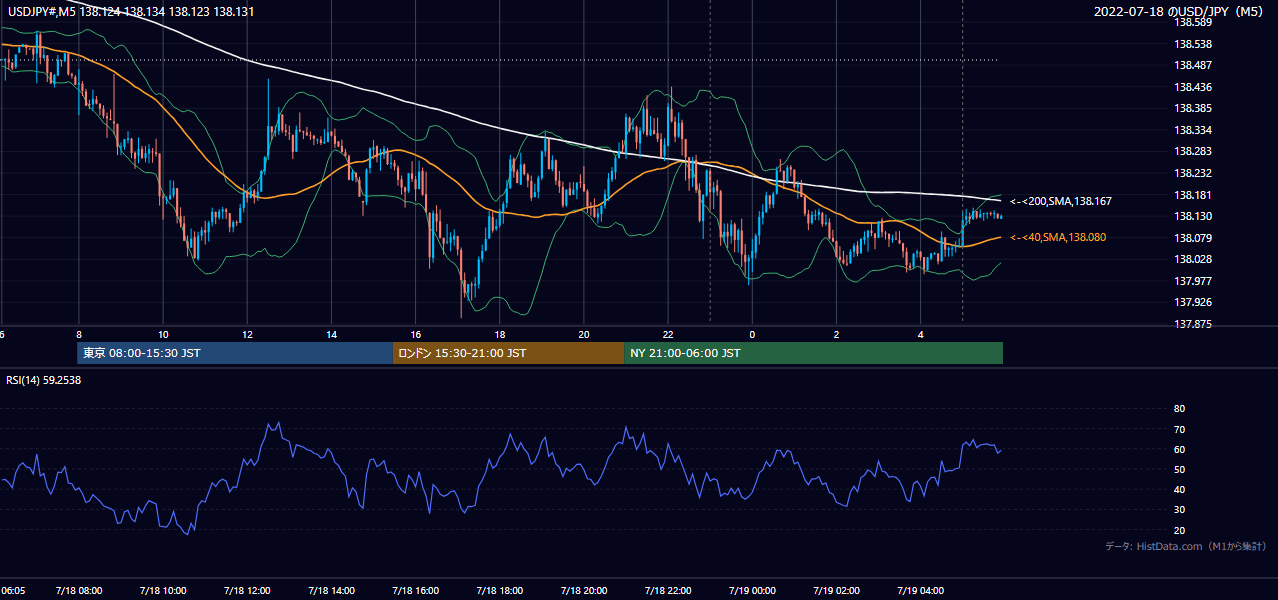Viewport: 1278px width, 600px height.
Task: Click price axis value 138.079
Action: pos(1194,238)
